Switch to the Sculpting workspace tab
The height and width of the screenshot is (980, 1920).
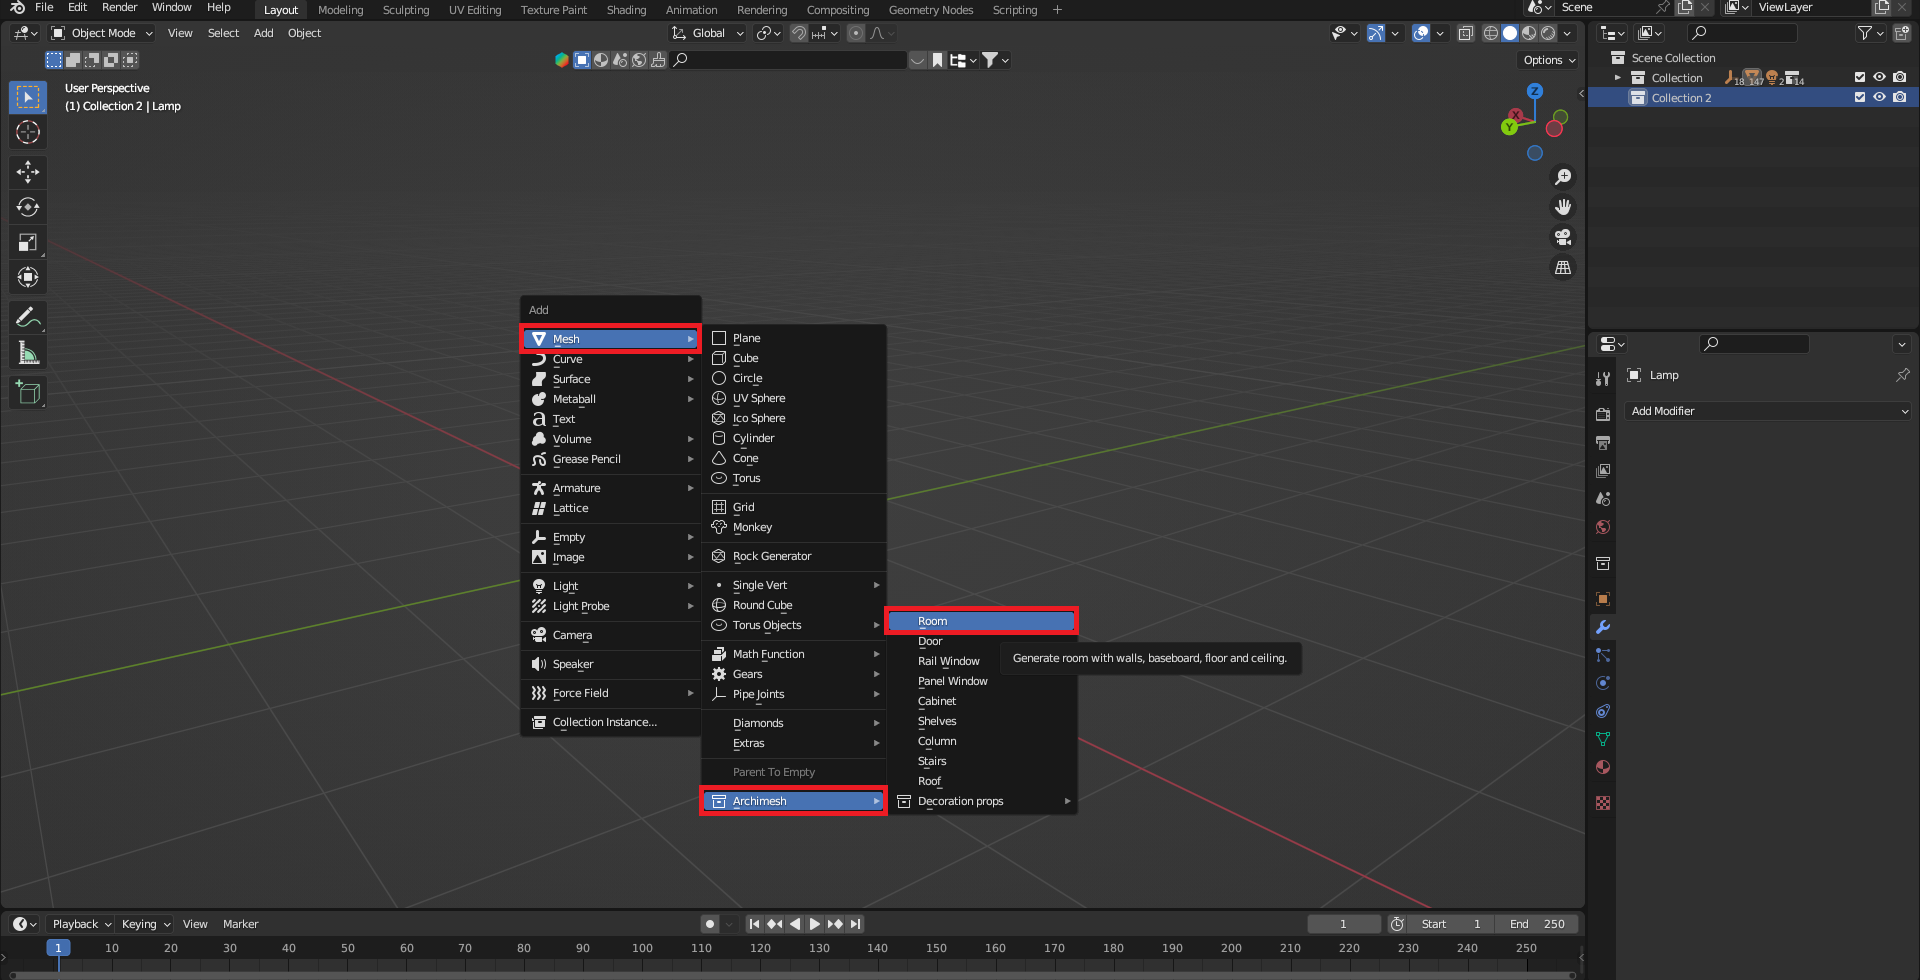pyautogui.click(x=405, y=10)
